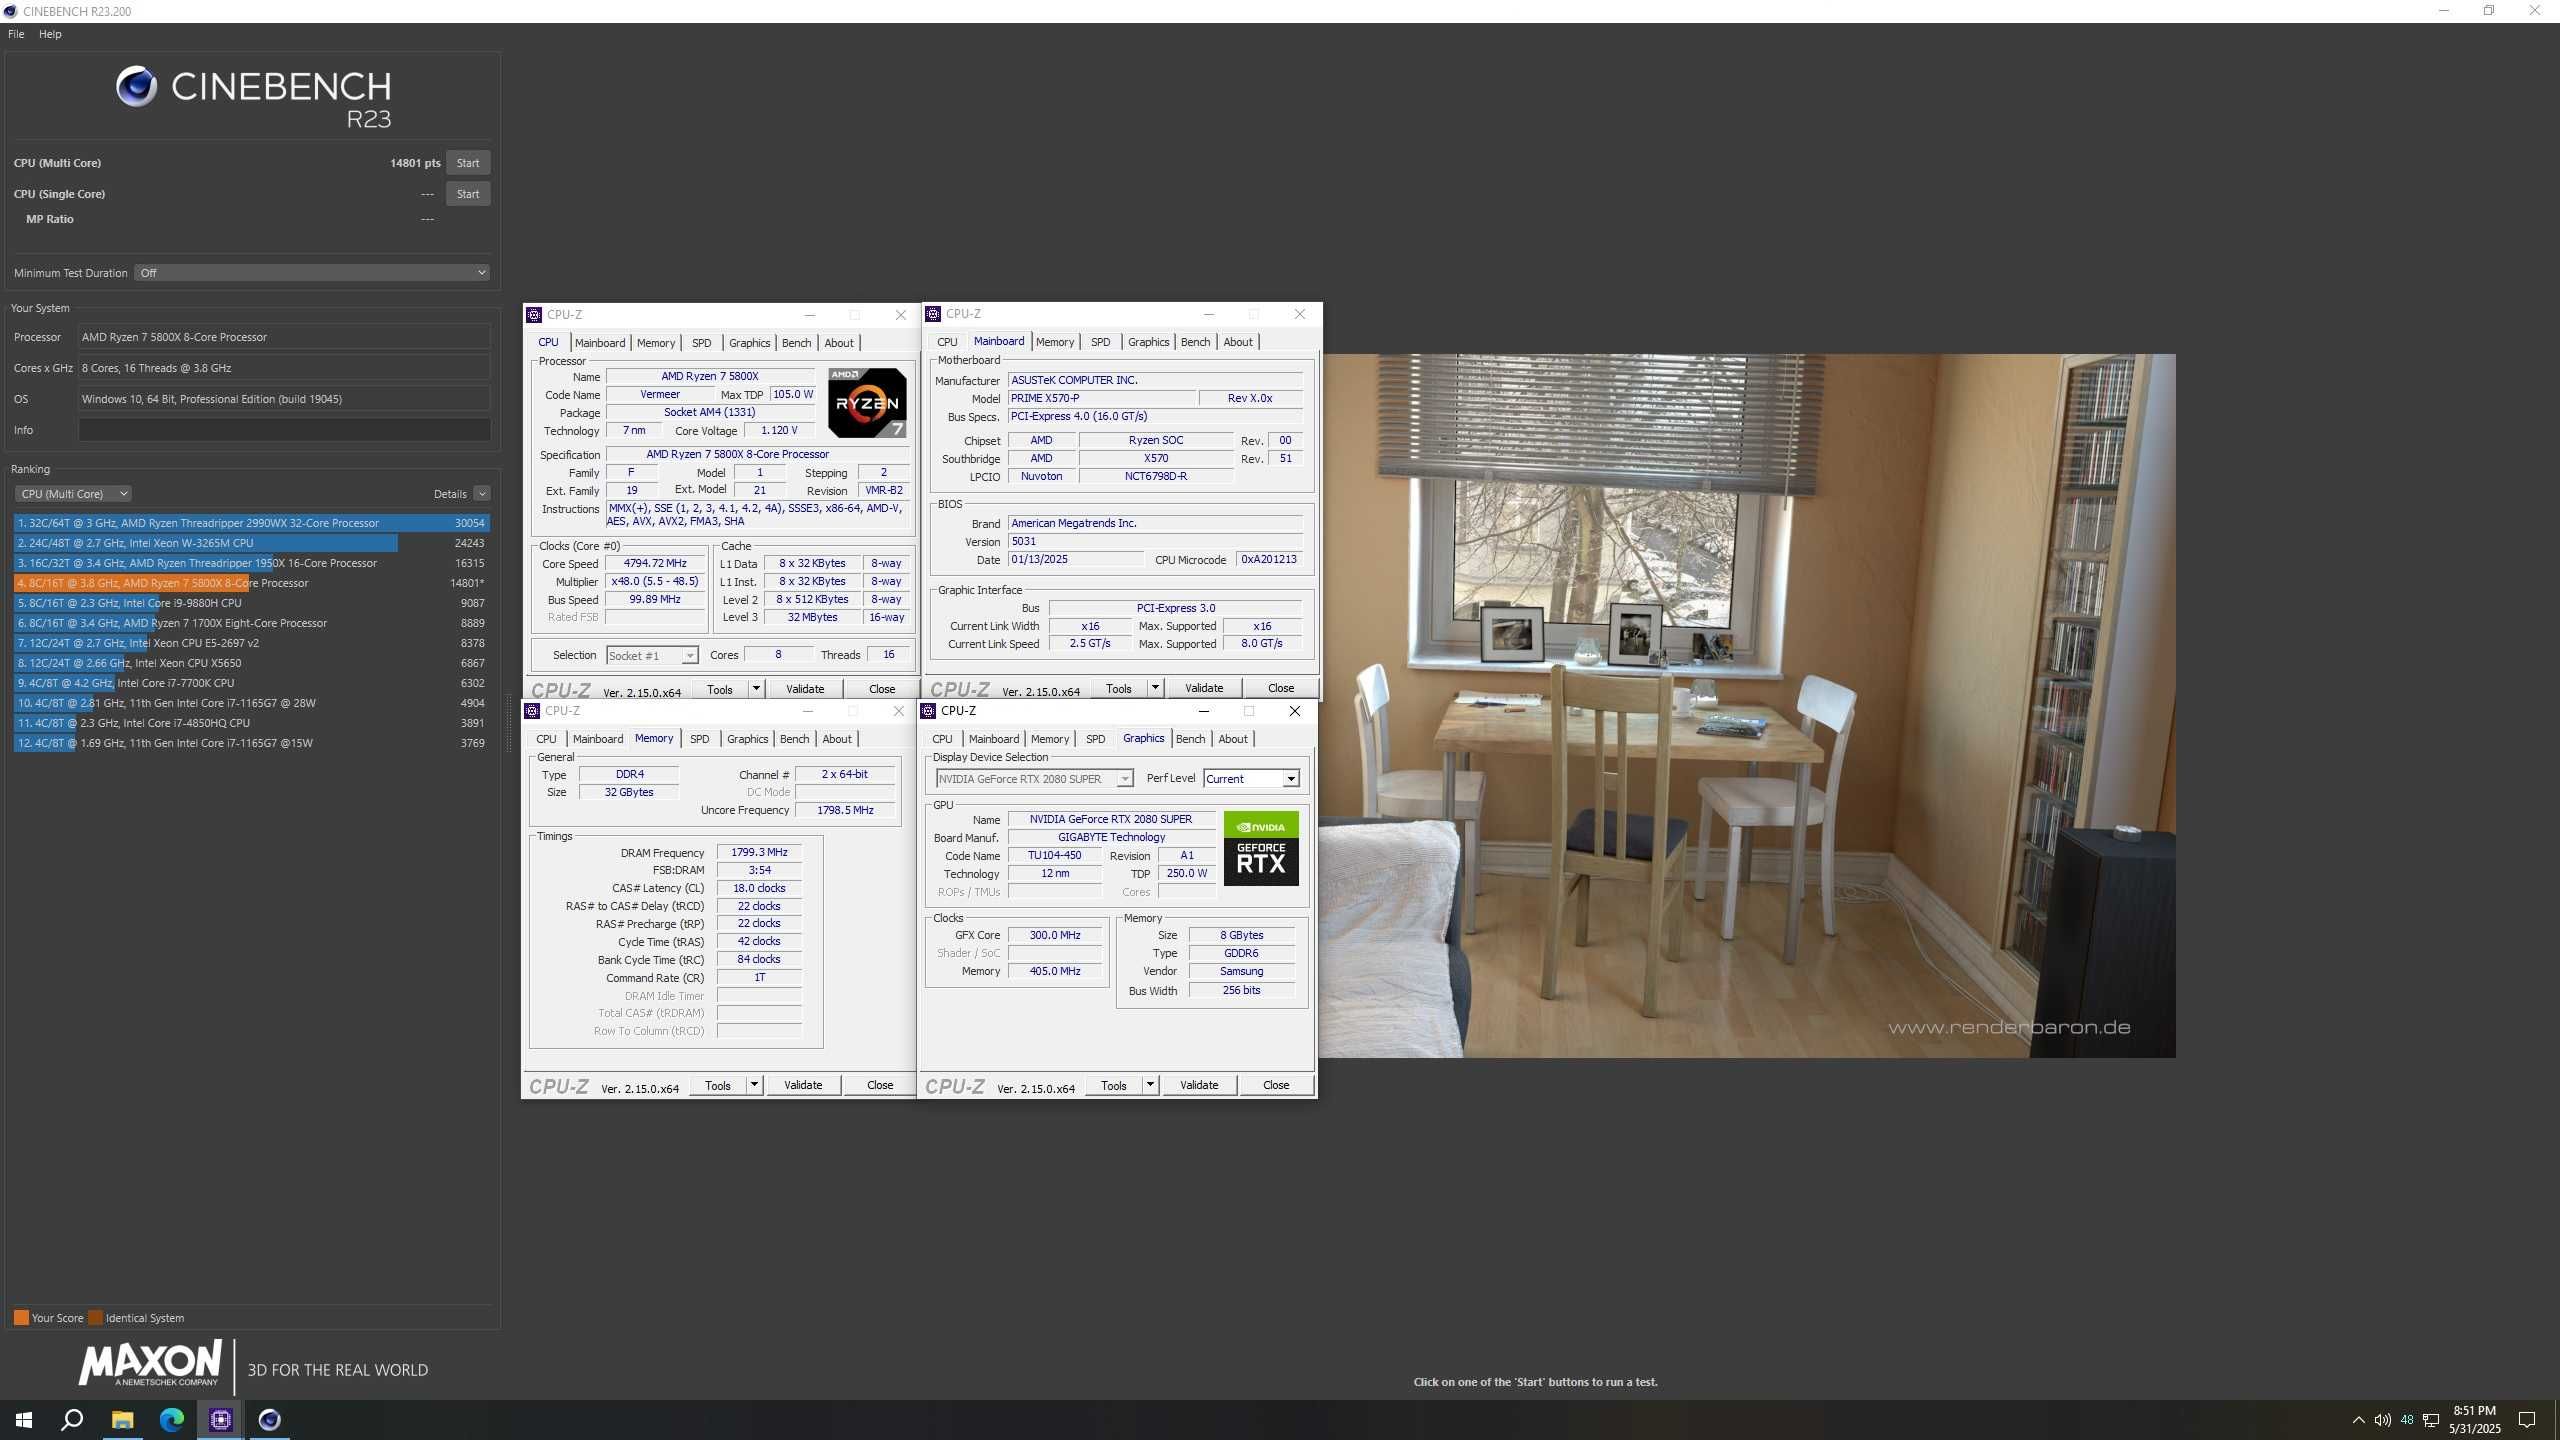Launch Microsoft Edge from taskbar
Viewport: 2560px width, 1440px height.
[172, 1419]
